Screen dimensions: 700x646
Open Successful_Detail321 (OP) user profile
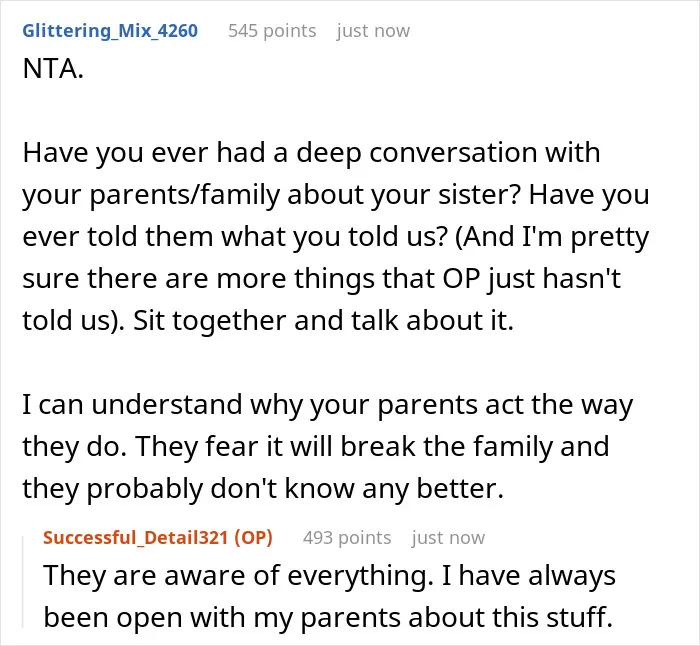click(x=158, y=538)
